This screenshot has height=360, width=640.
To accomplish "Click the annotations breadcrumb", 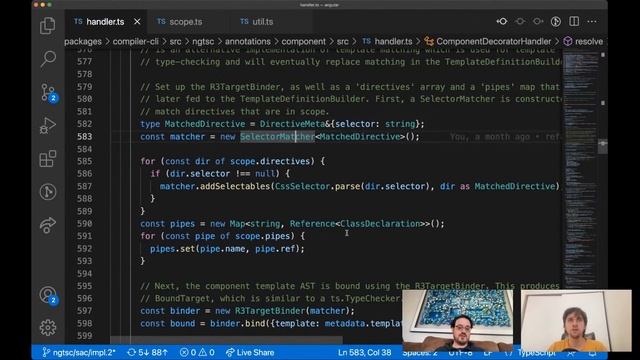I will (x=248, y=41).
